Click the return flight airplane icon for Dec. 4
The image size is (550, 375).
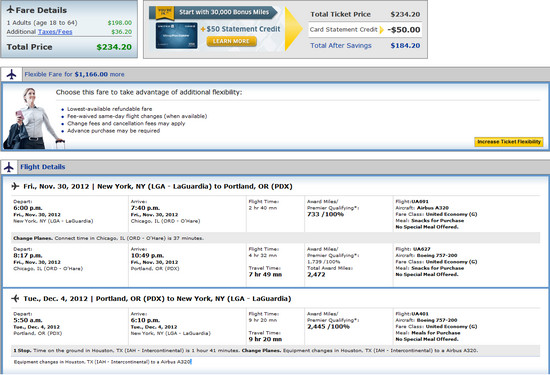[x=15, y=299]
